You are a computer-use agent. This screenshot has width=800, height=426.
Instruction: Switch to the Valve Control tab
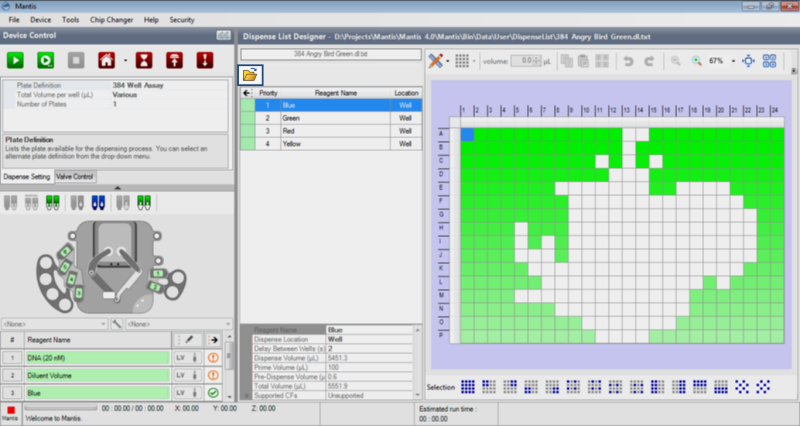point(74,177)
